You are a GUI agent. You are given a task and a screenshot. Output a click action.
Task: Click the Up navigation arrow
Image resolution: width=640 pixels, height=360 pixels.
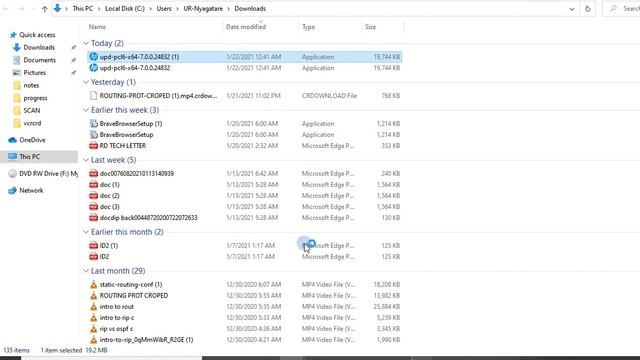44,9
